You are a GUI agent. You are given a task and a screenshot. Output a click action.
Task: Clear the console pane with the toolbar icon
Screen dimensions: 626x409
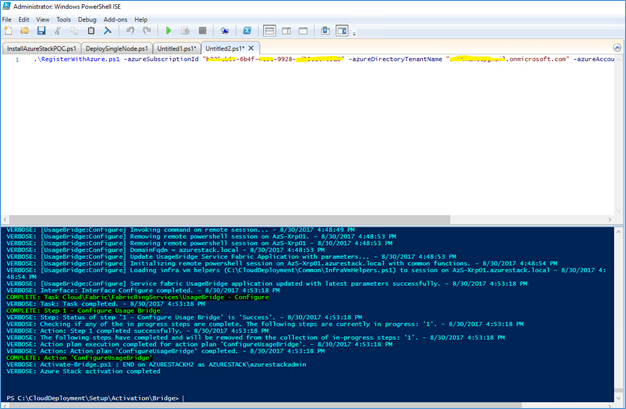(107, 31)
